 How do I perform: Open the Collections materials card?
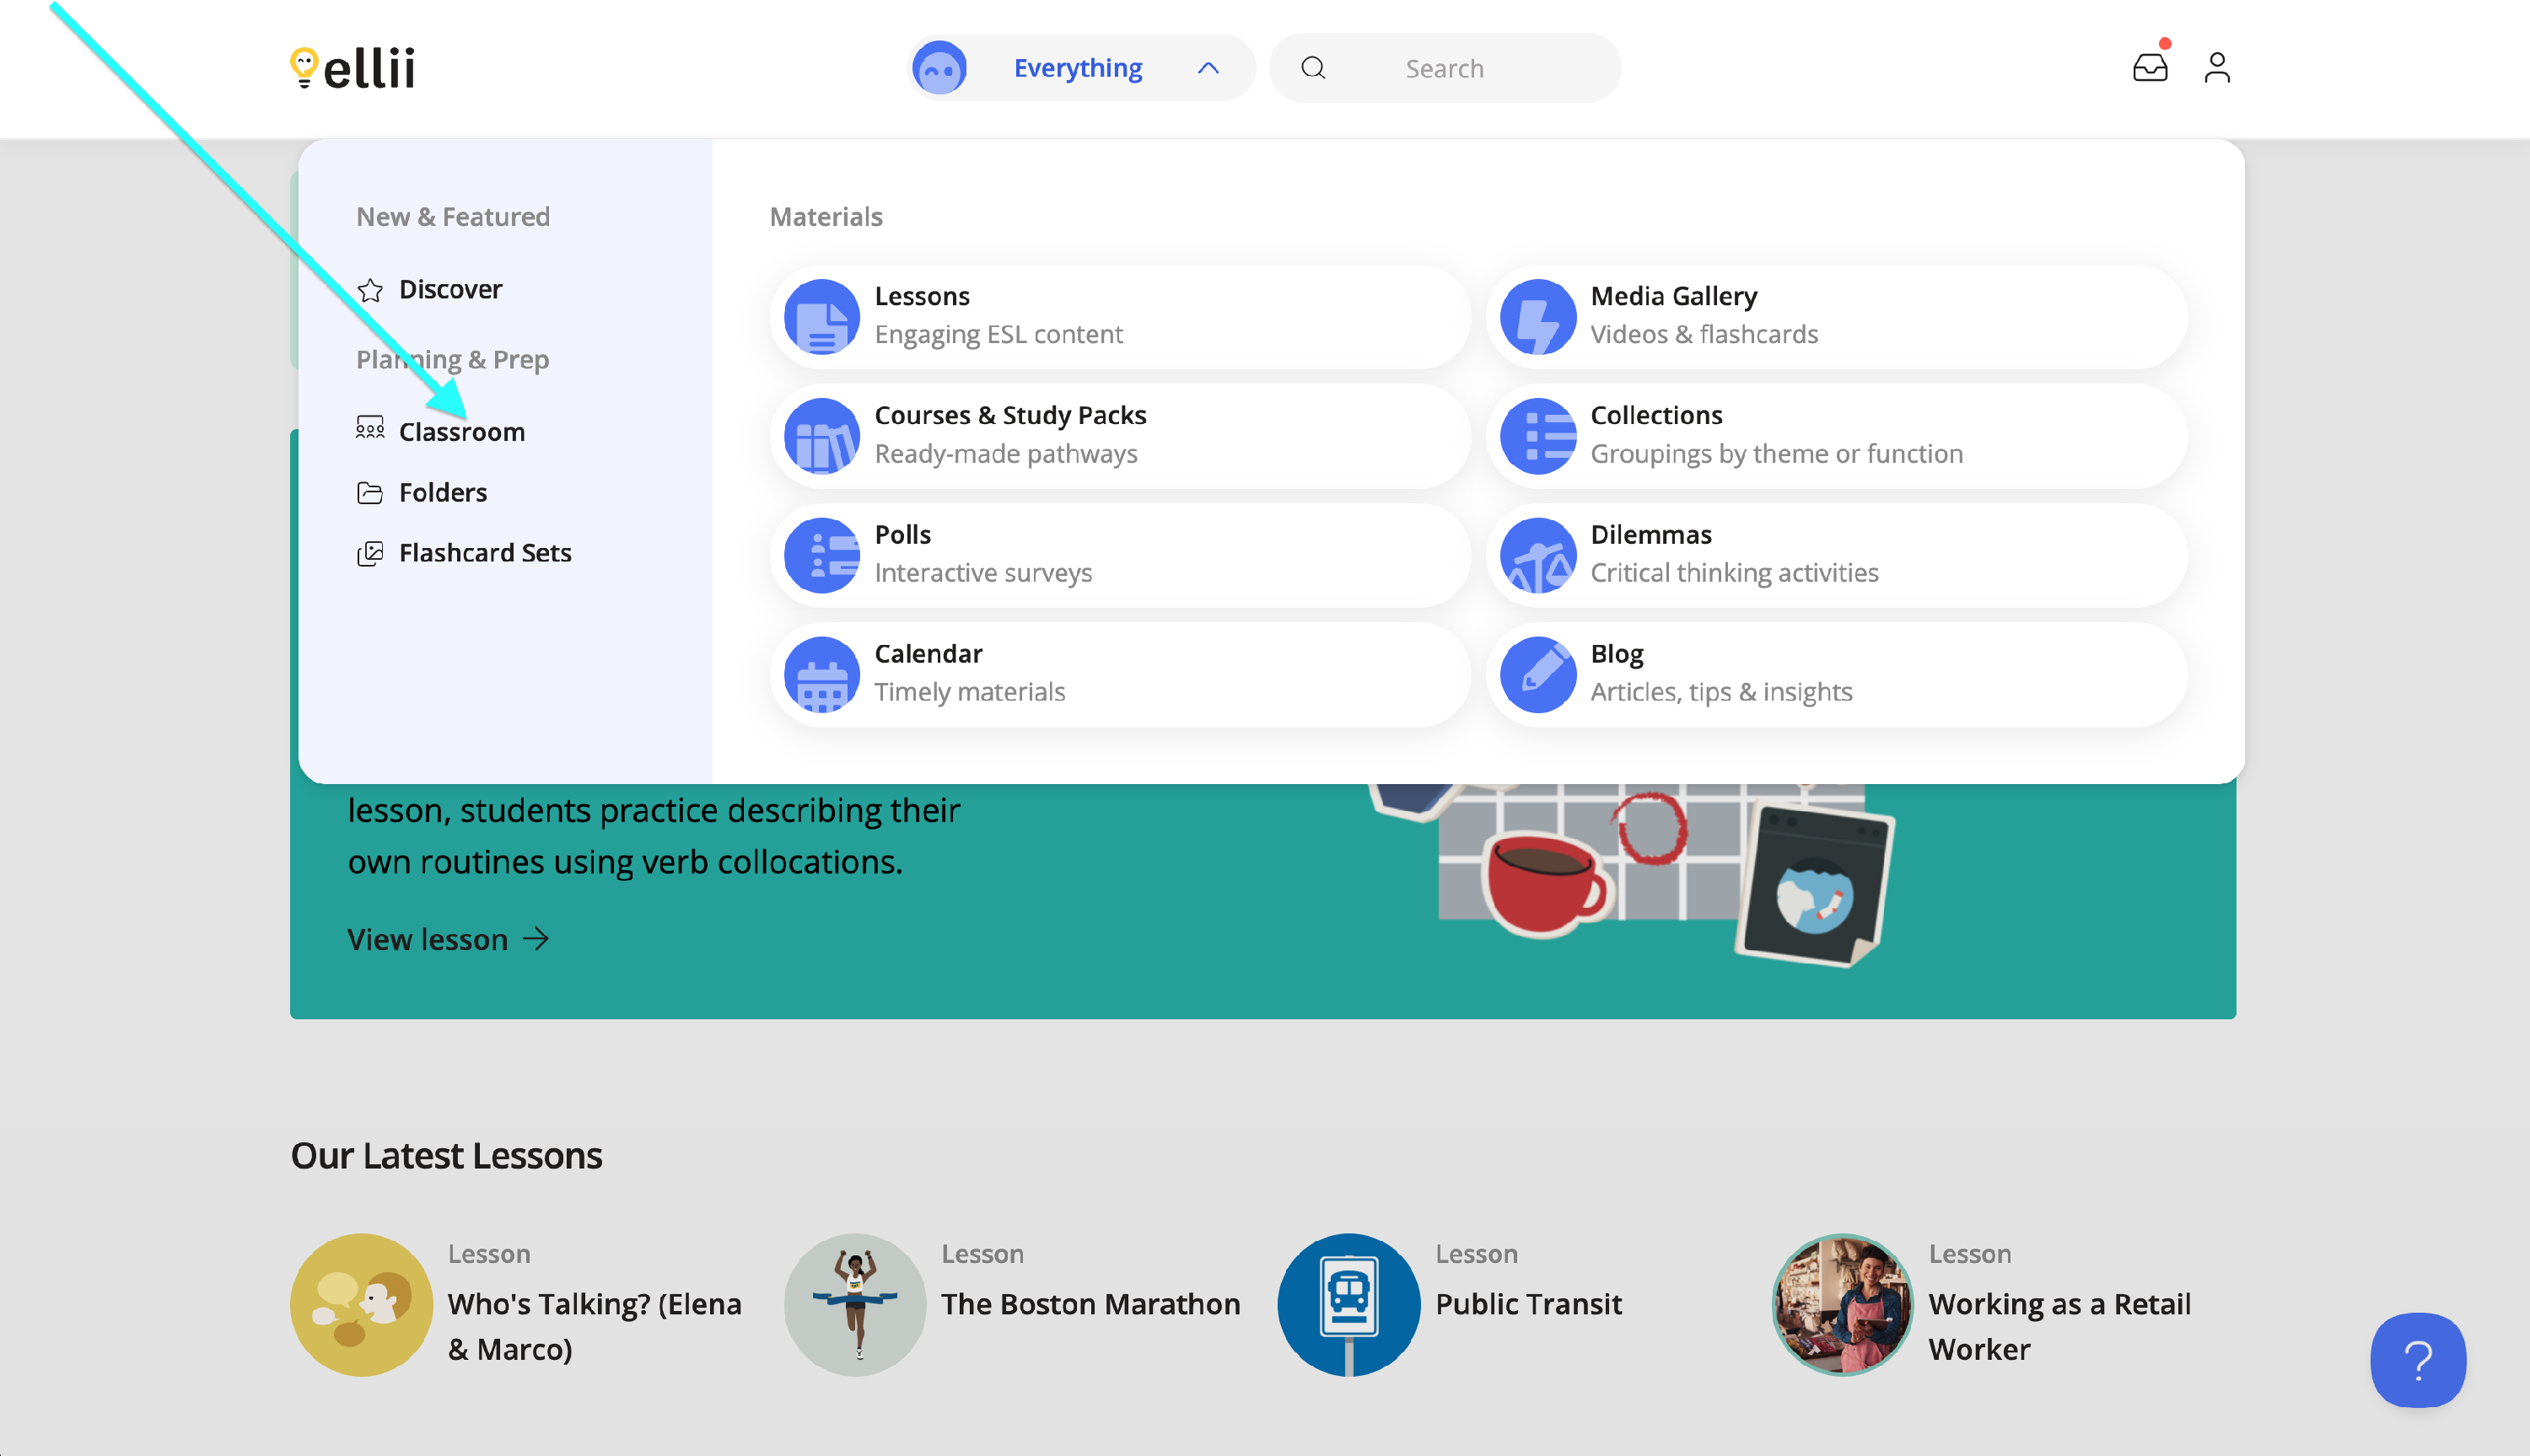(x=1835, y=436)
